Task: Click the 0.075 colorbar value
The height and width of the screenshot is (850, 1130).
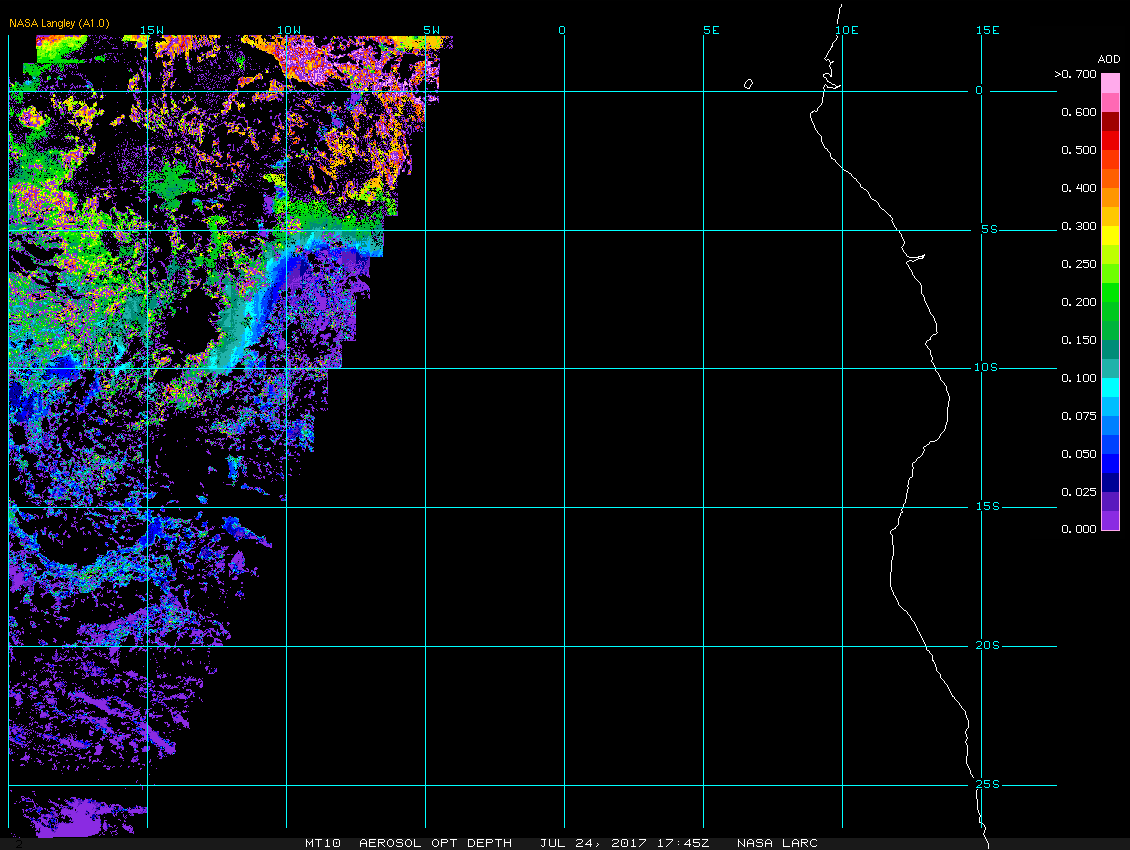Action: [x=1079, y=416]
